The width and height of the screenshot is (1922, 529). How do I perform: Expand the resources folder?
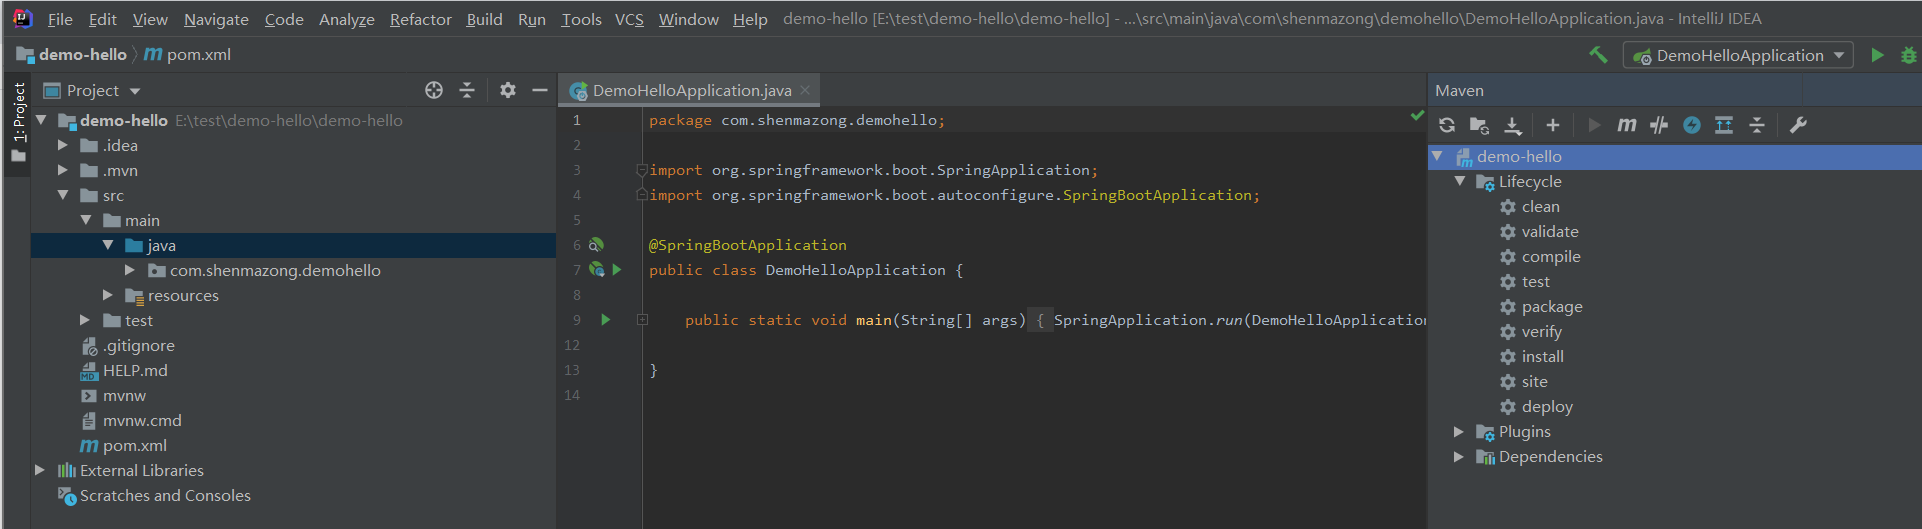point(108,295)
